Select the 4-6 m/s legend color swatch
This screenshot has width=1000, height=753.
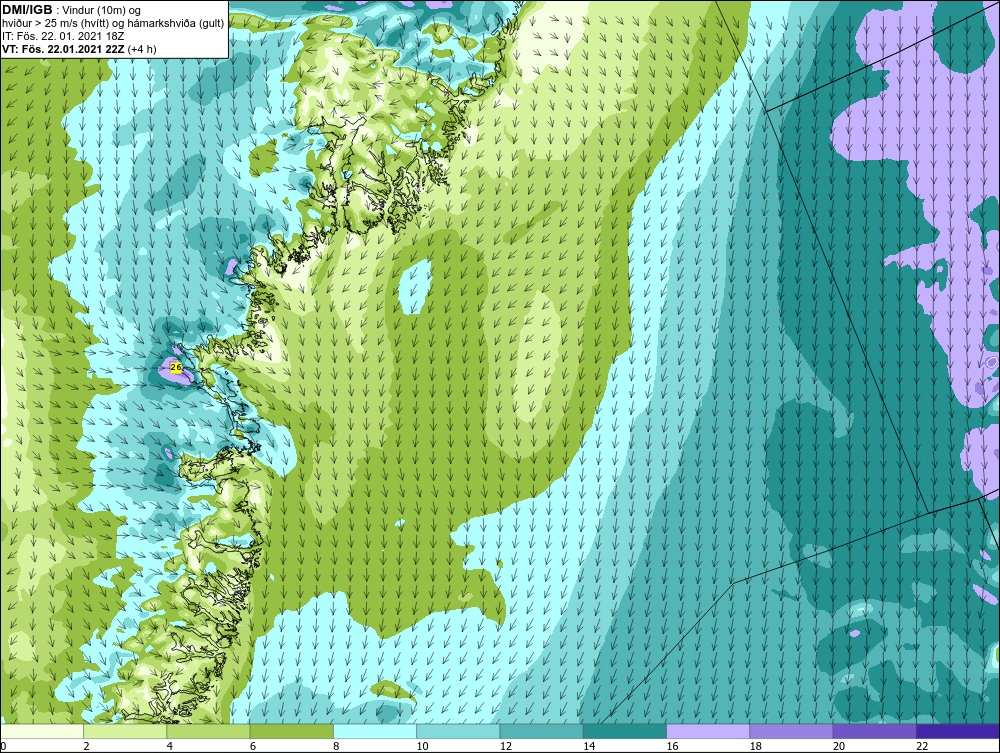tap(209, 731)
